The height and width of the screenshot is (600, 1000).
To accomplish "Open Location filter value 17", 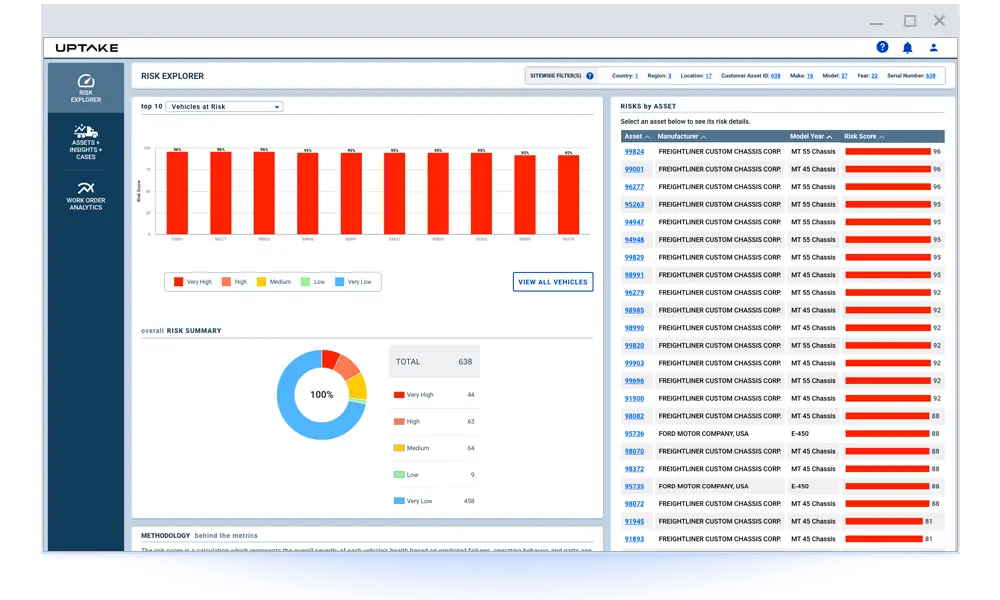I will coord(708,76).
